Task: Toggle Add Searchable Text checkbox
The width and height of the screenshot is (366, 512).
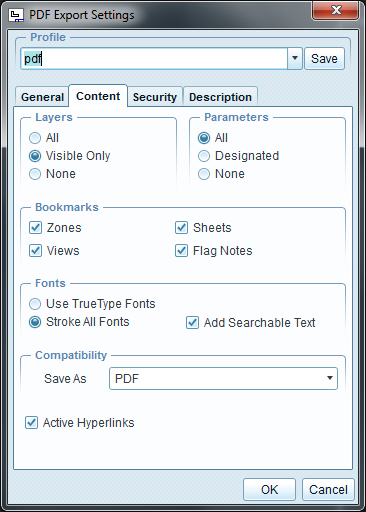Action: [192, 322]
